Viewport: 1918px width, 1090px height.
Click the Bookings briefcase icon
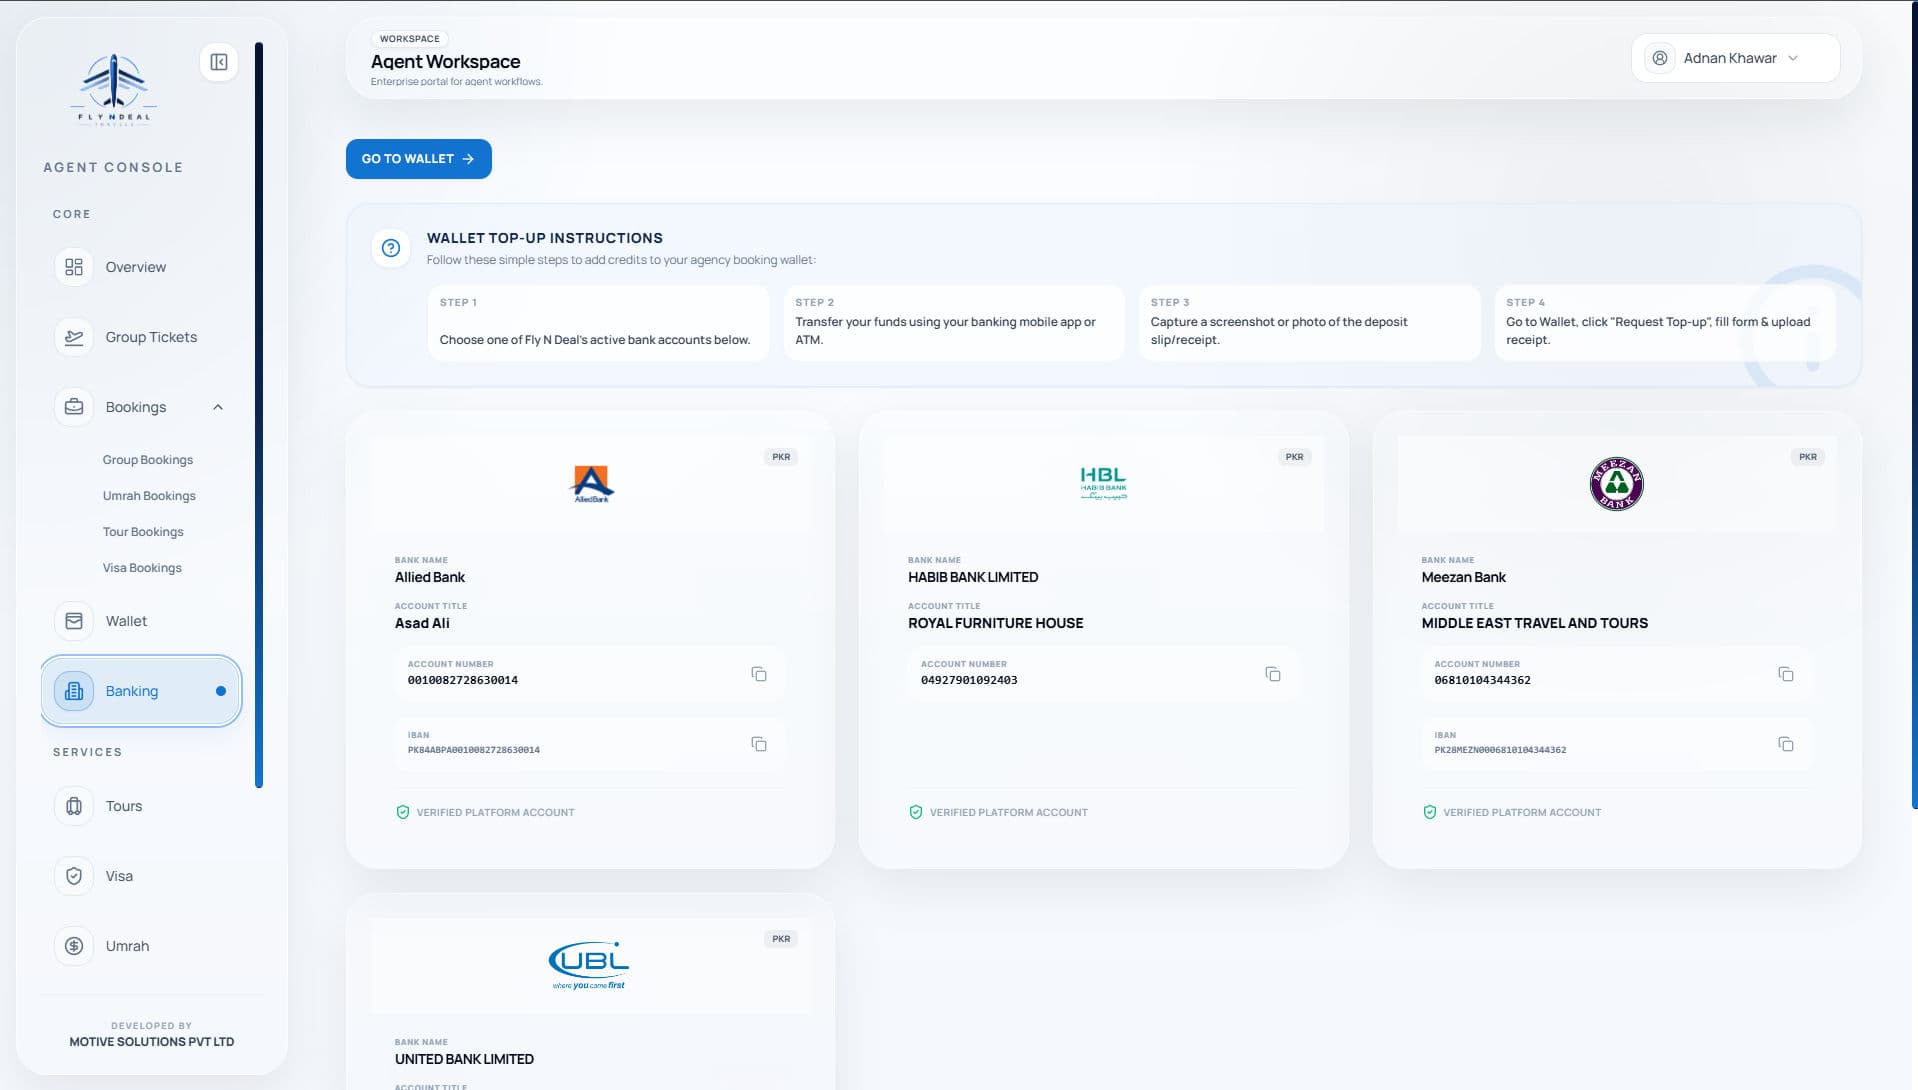pyautogui.click(x=74, y=407)
